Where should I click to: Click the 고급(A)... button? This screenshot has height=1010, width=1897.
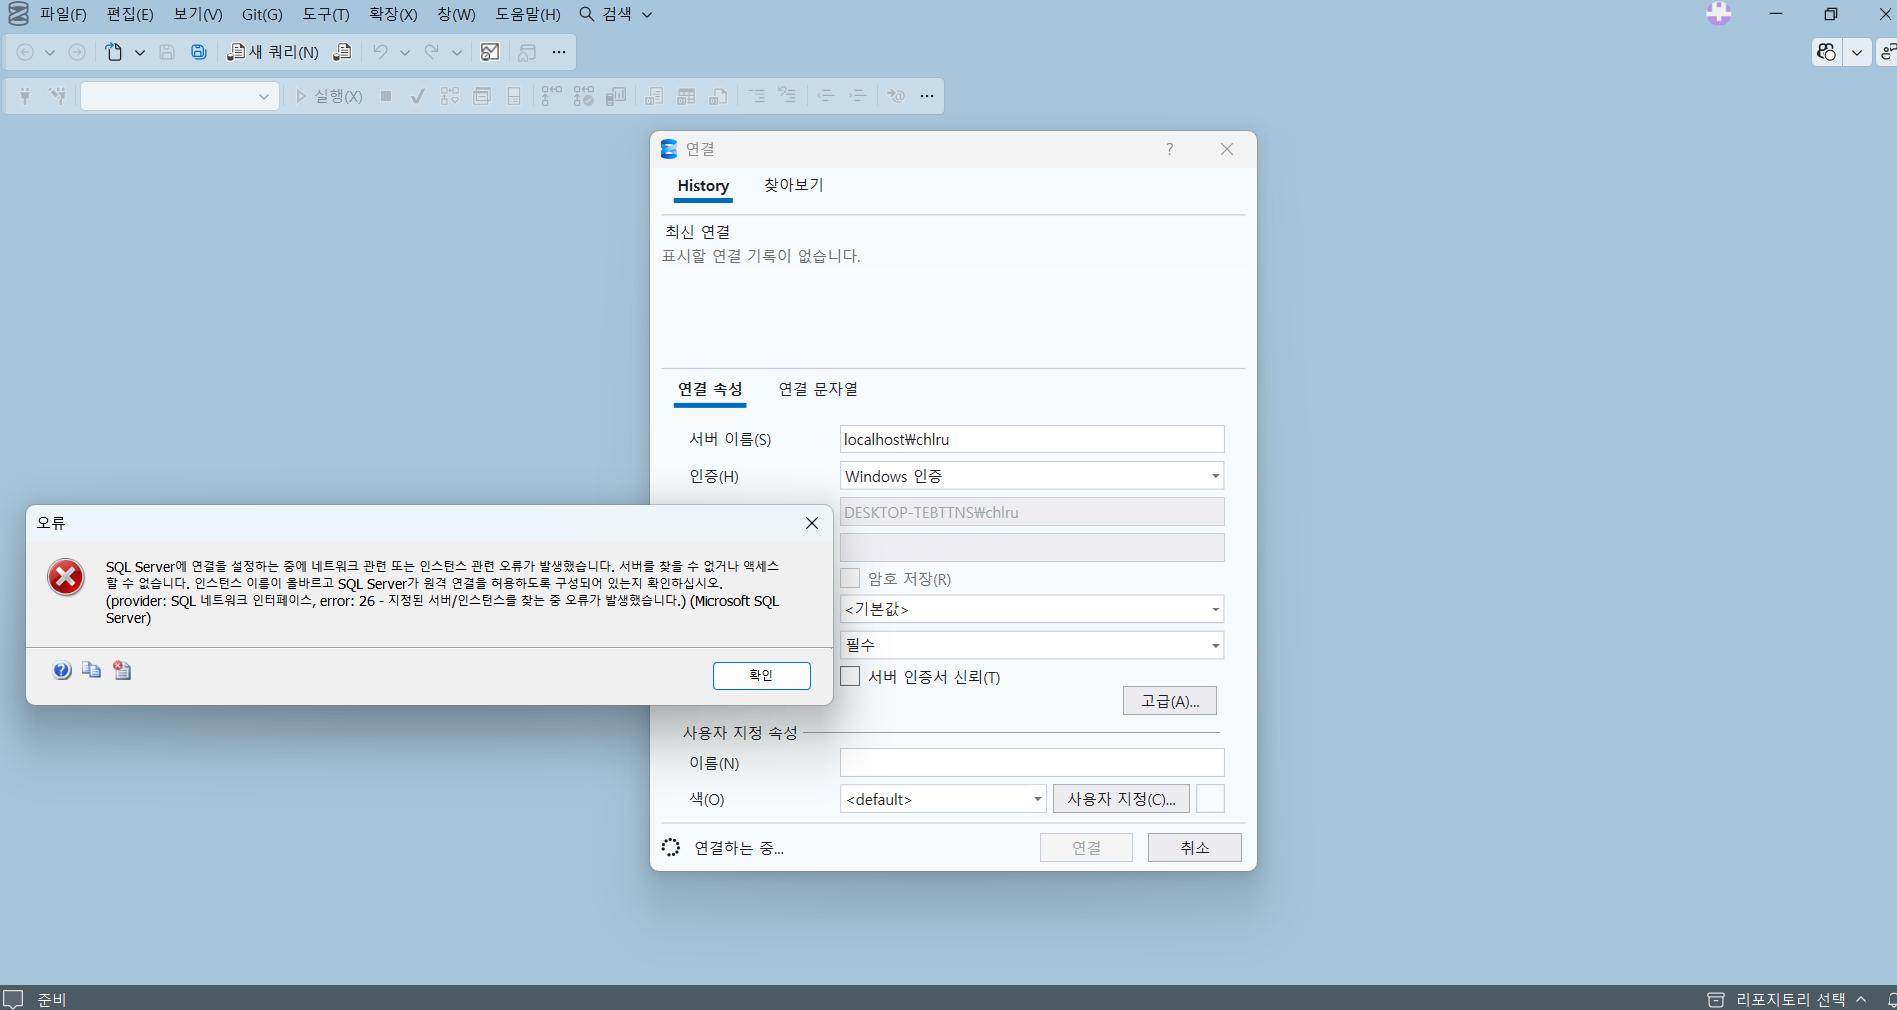point(1170,701)
